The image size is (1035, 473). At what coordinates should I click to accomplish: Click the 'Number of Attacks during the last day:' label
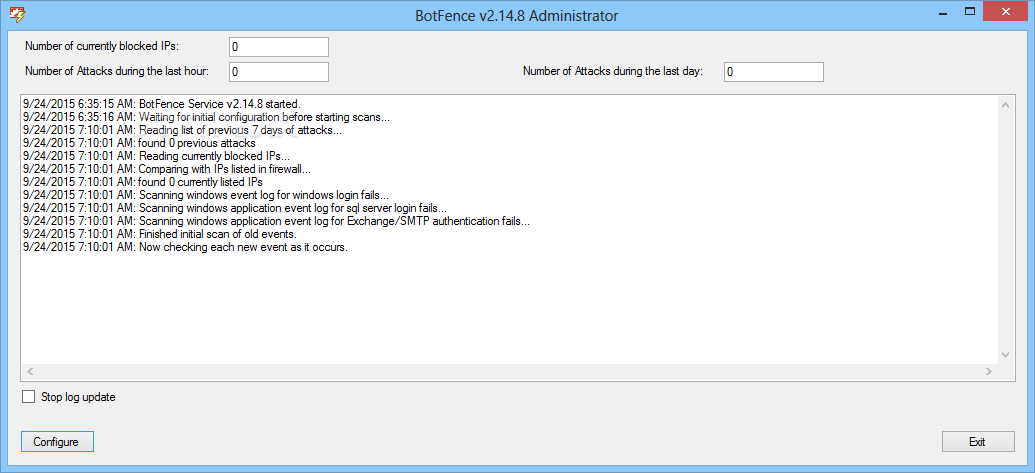tap(613, 71)
